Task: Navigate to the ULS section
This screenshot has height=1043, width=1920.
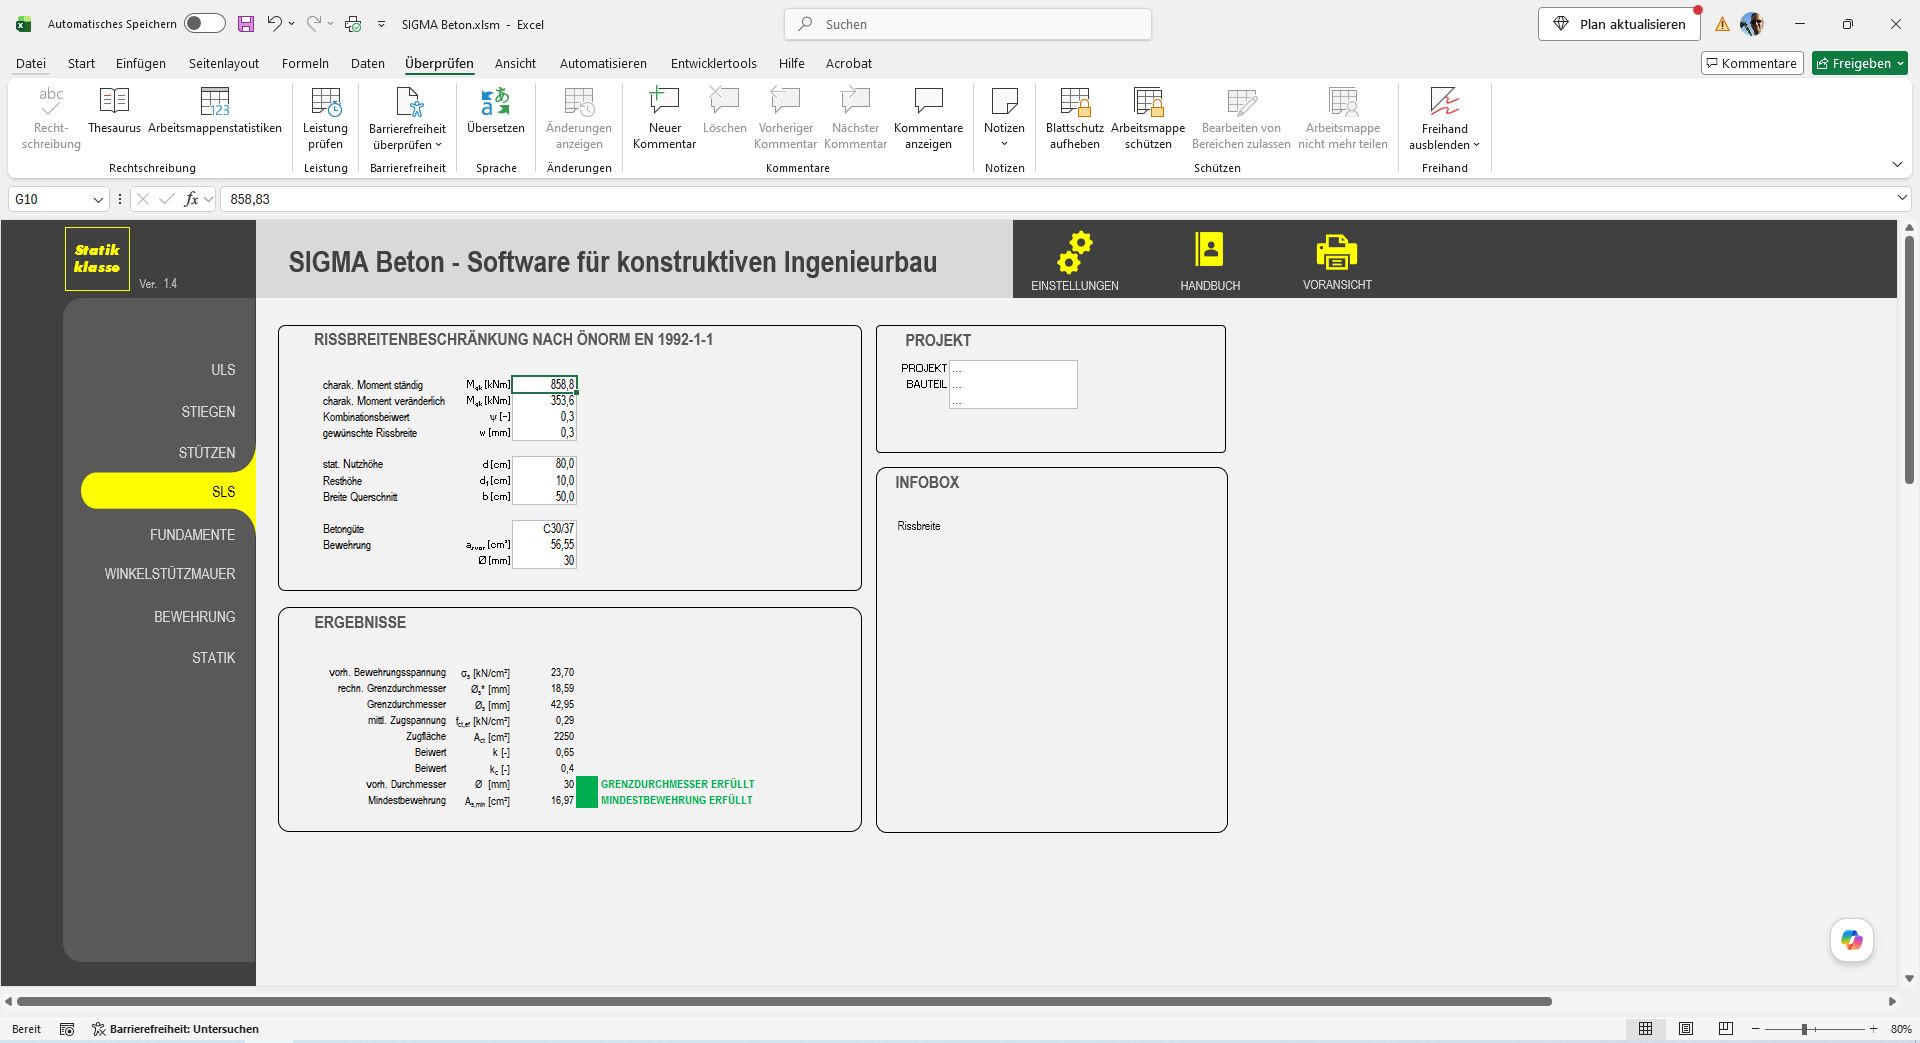Action: tap(223, 370)
